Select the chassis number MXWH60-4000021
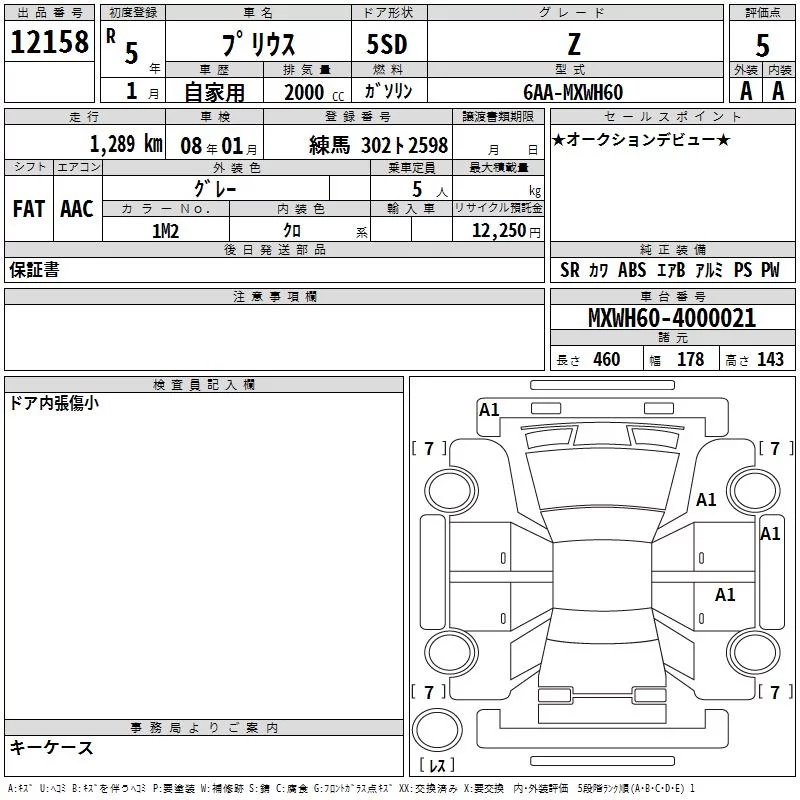Screen dimensions: 800x800 672,318
